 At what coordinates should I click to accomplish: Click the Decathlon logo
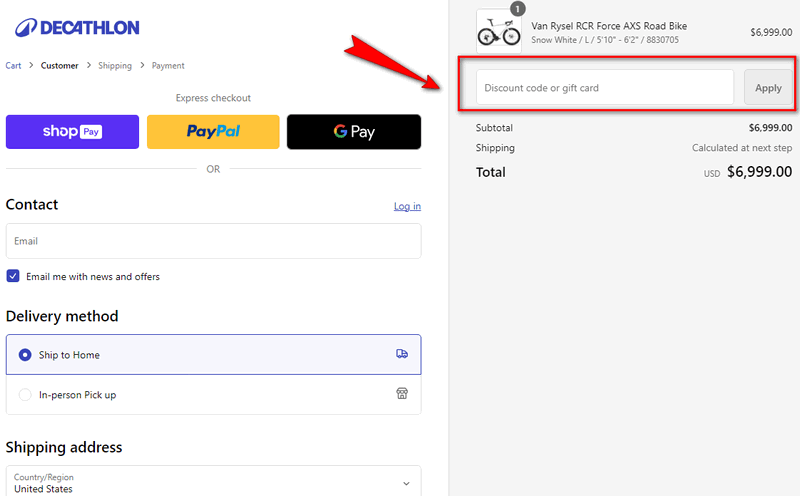pyautogui.click(x=77, y=27)
